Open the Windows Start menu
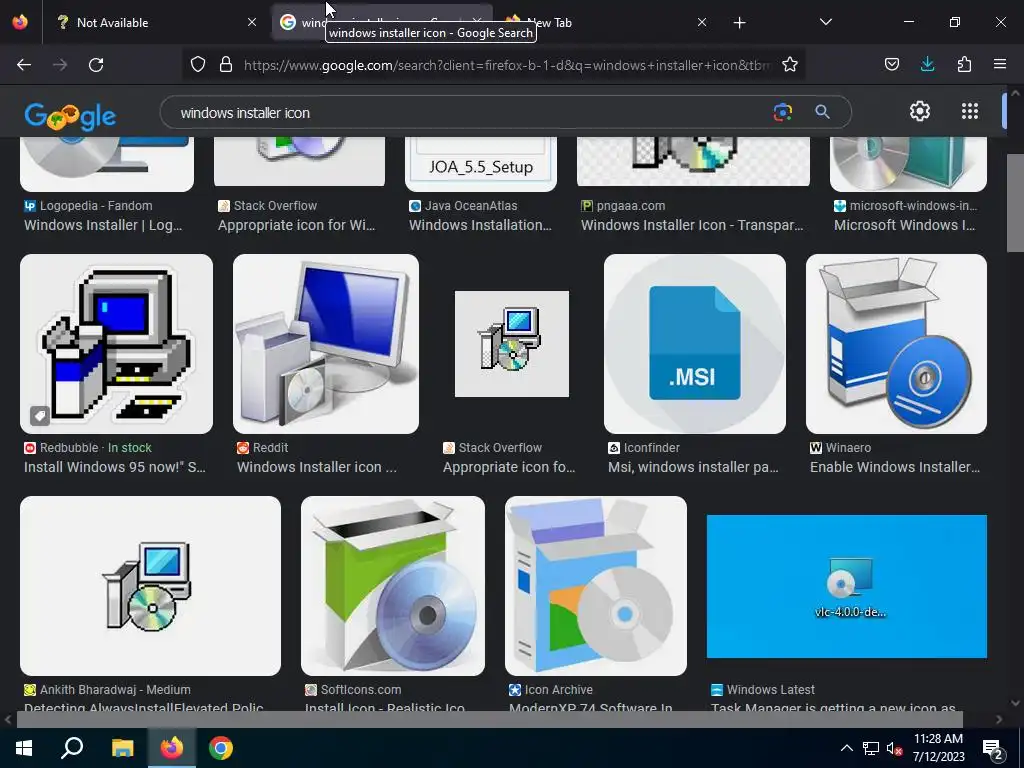 pos(24,748)
